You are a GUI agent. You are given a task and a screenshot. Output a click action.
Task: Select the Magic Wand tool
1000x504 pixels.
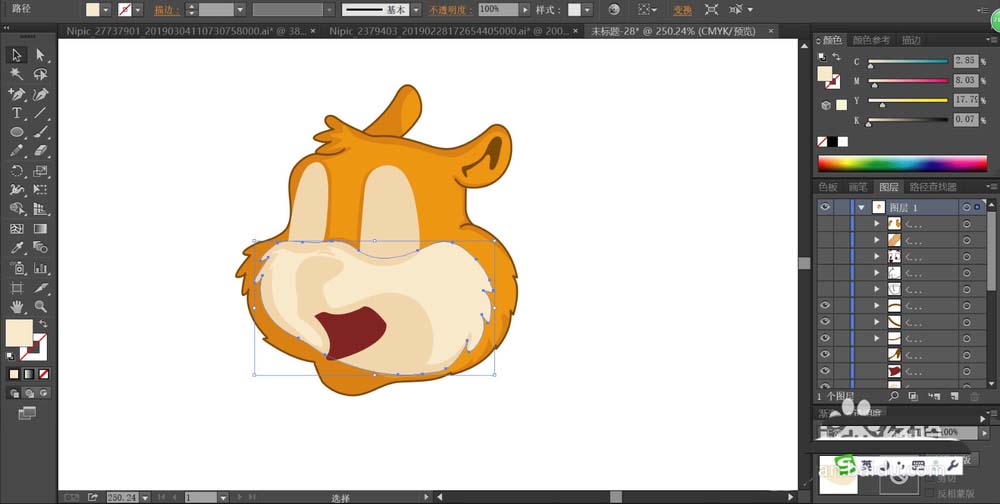tap(17, 75)
